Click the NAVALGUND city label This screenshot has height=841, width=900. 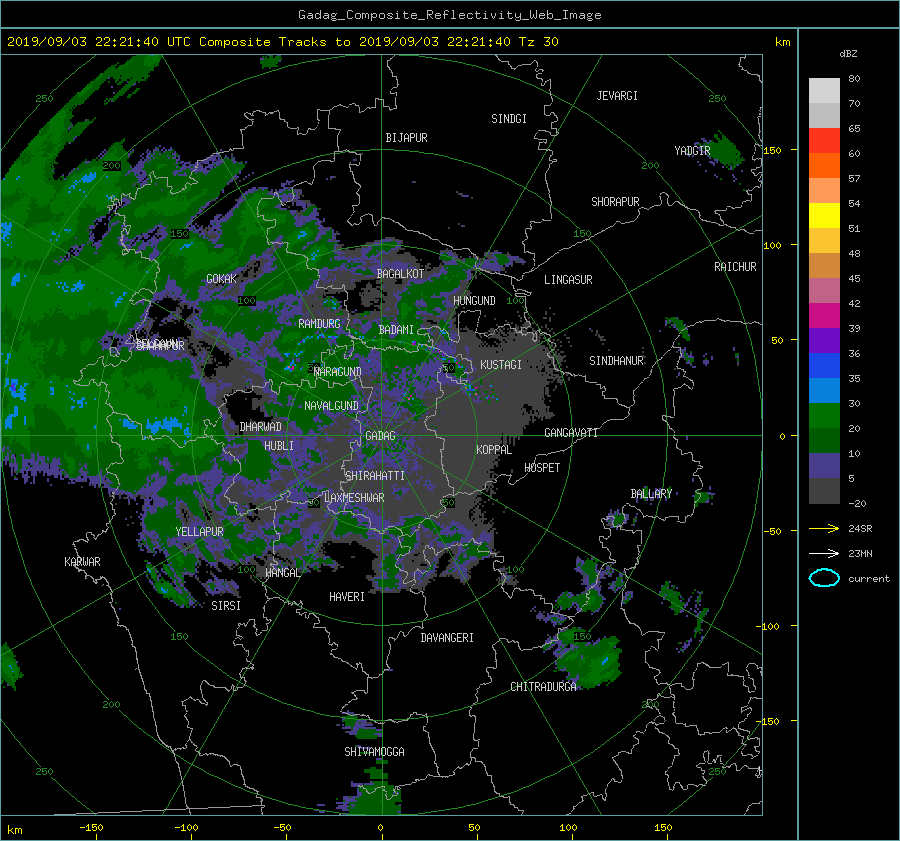click(x=331, y=406)
